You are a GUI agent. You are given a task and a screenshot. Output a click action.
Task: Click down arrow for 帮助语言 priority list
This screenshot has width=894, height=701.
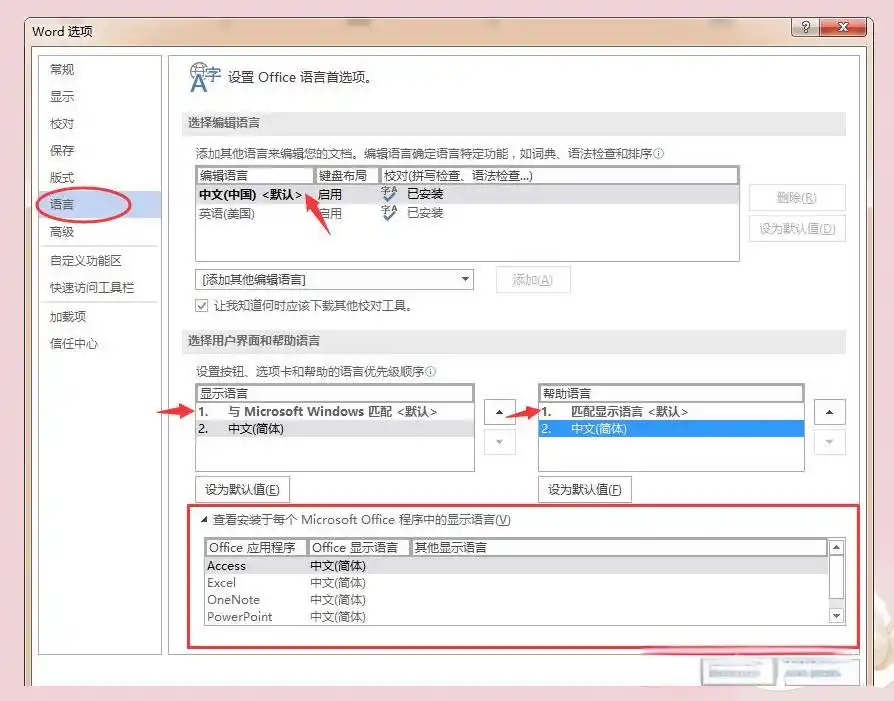(x=831, y=441)
